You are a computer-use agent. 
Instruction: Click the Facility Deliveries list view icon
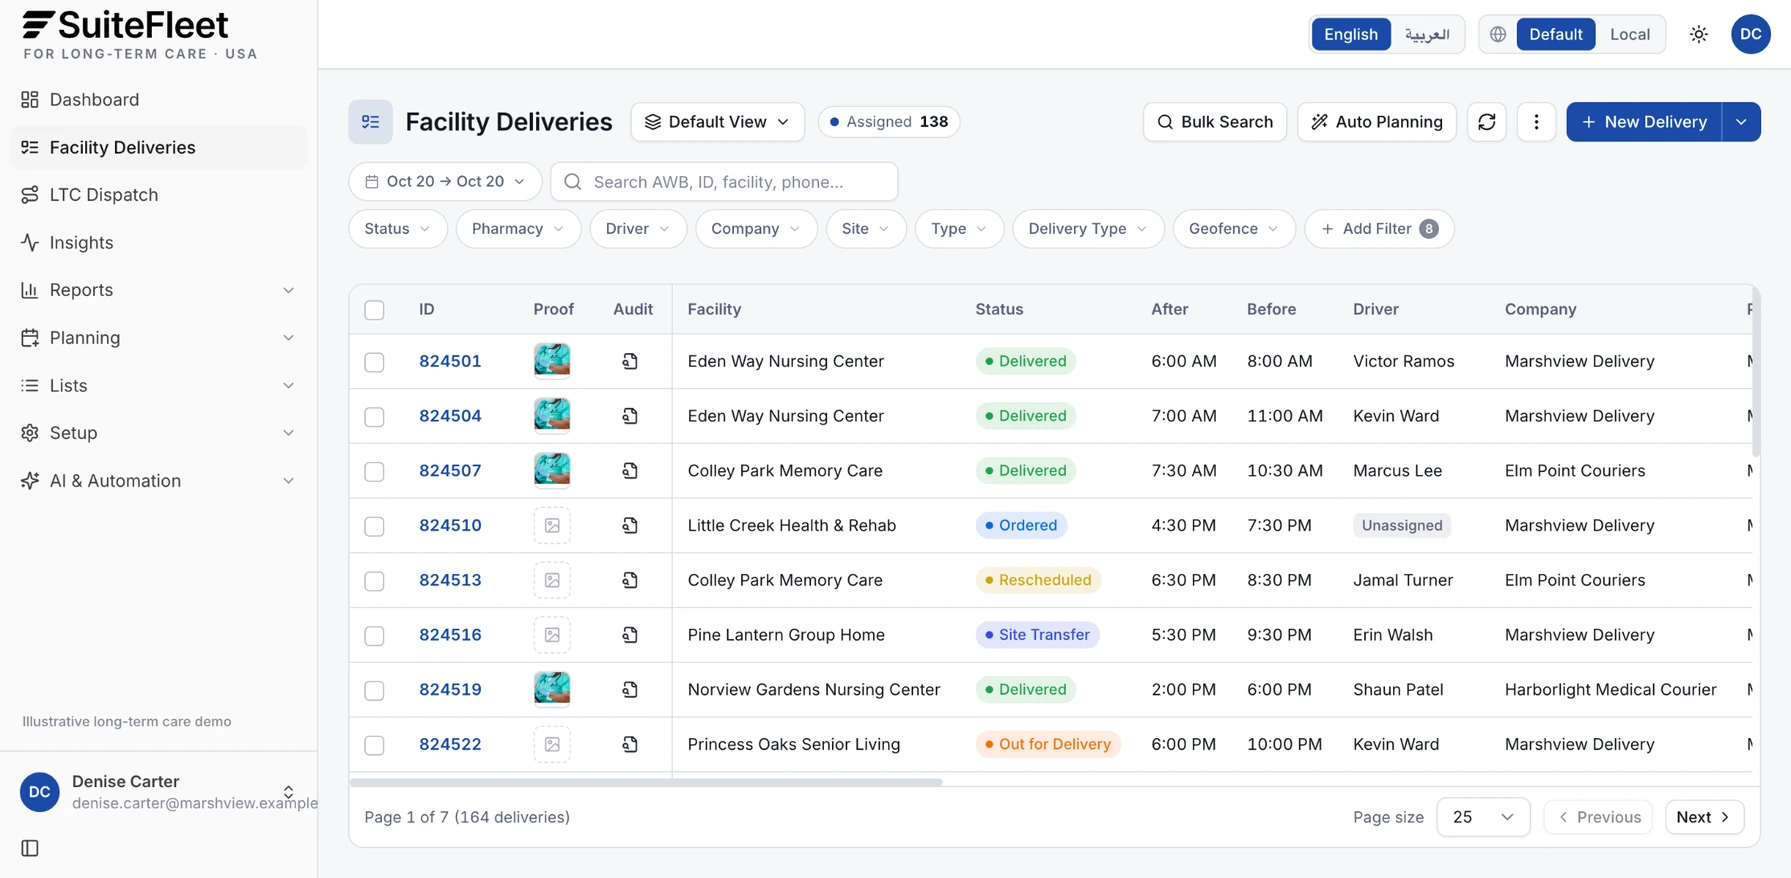tap(370, 122)
